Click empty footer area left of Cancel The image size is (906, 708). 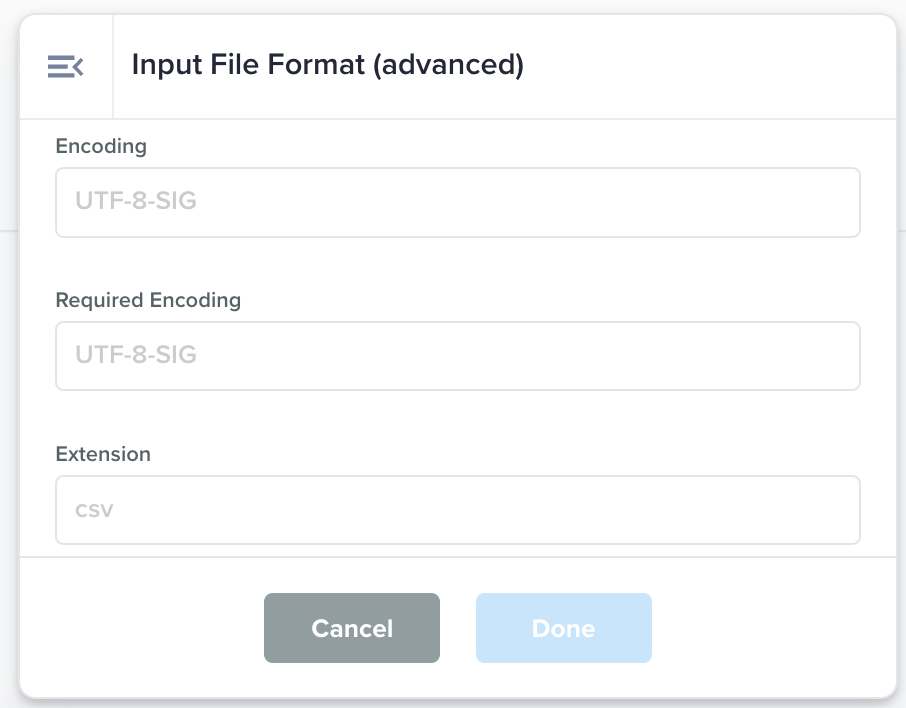point(140,628)
